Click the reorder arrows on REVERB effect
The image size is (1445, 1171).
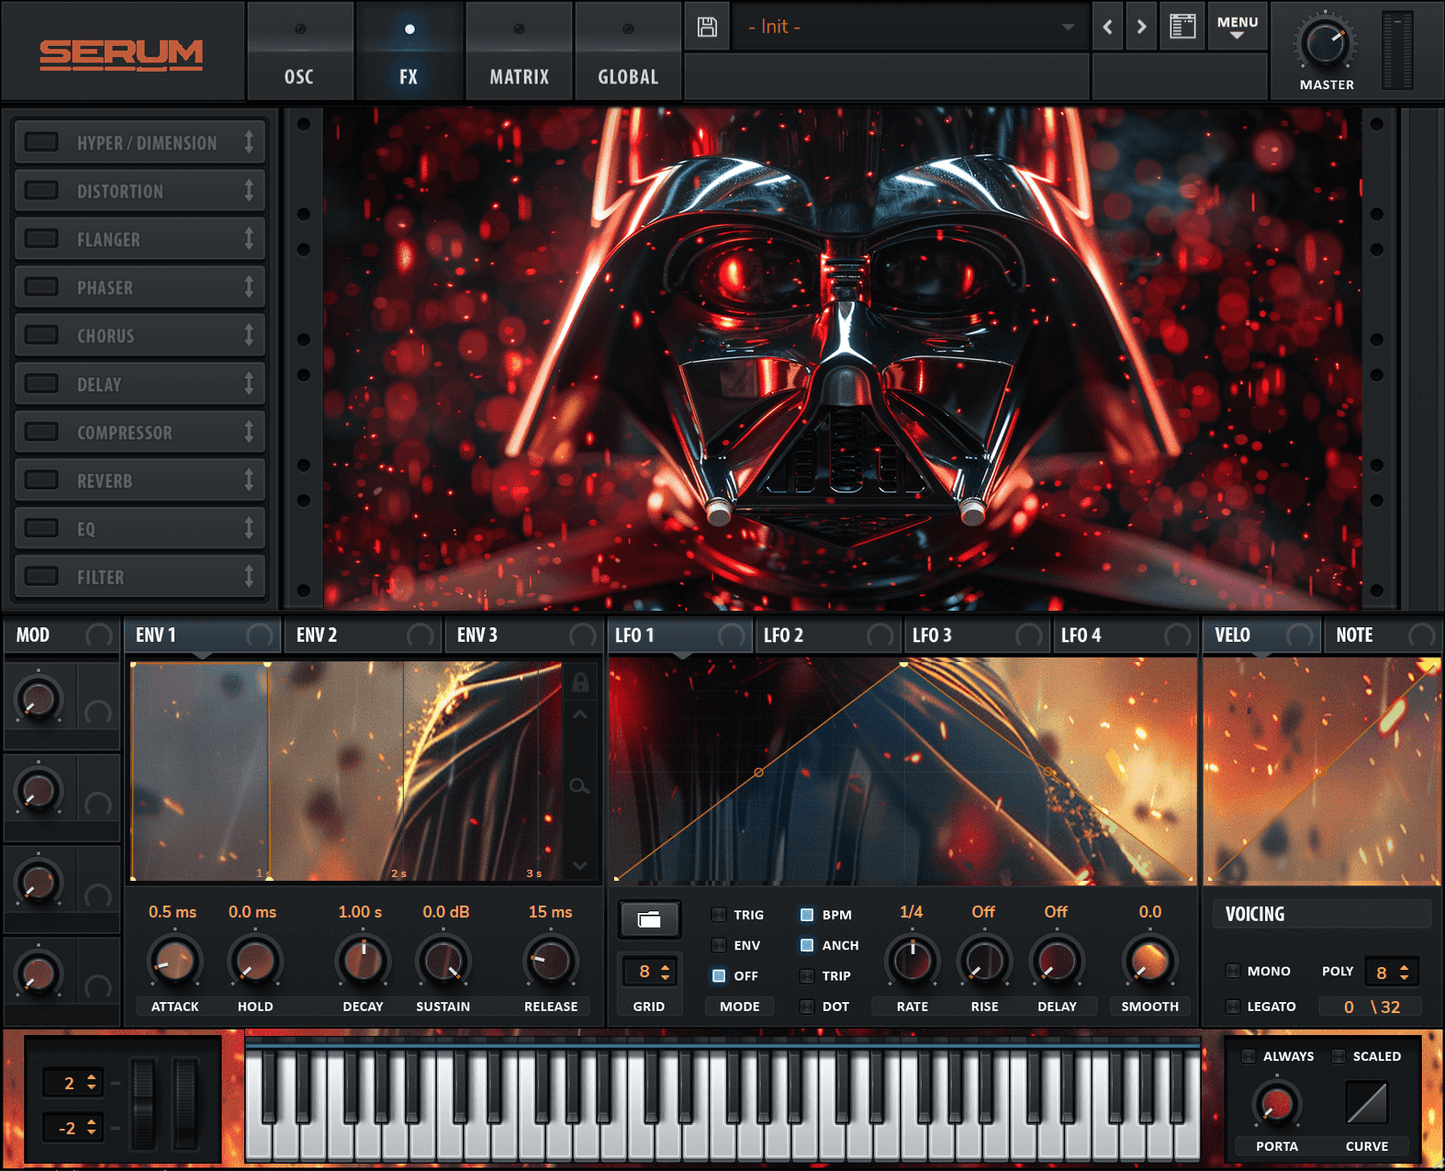(x=249, y=480)
